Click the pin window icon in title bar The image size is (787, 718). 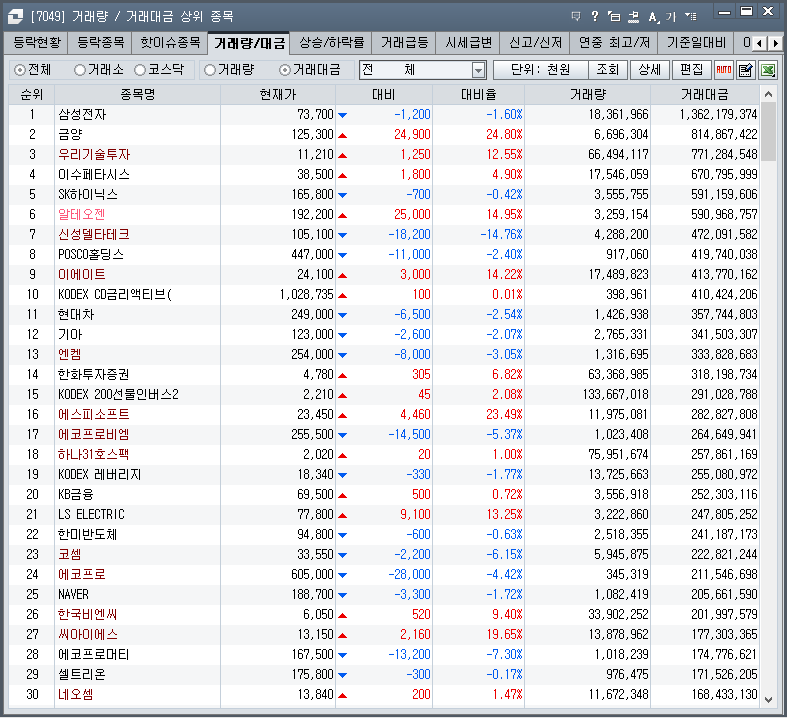[633, 17]
